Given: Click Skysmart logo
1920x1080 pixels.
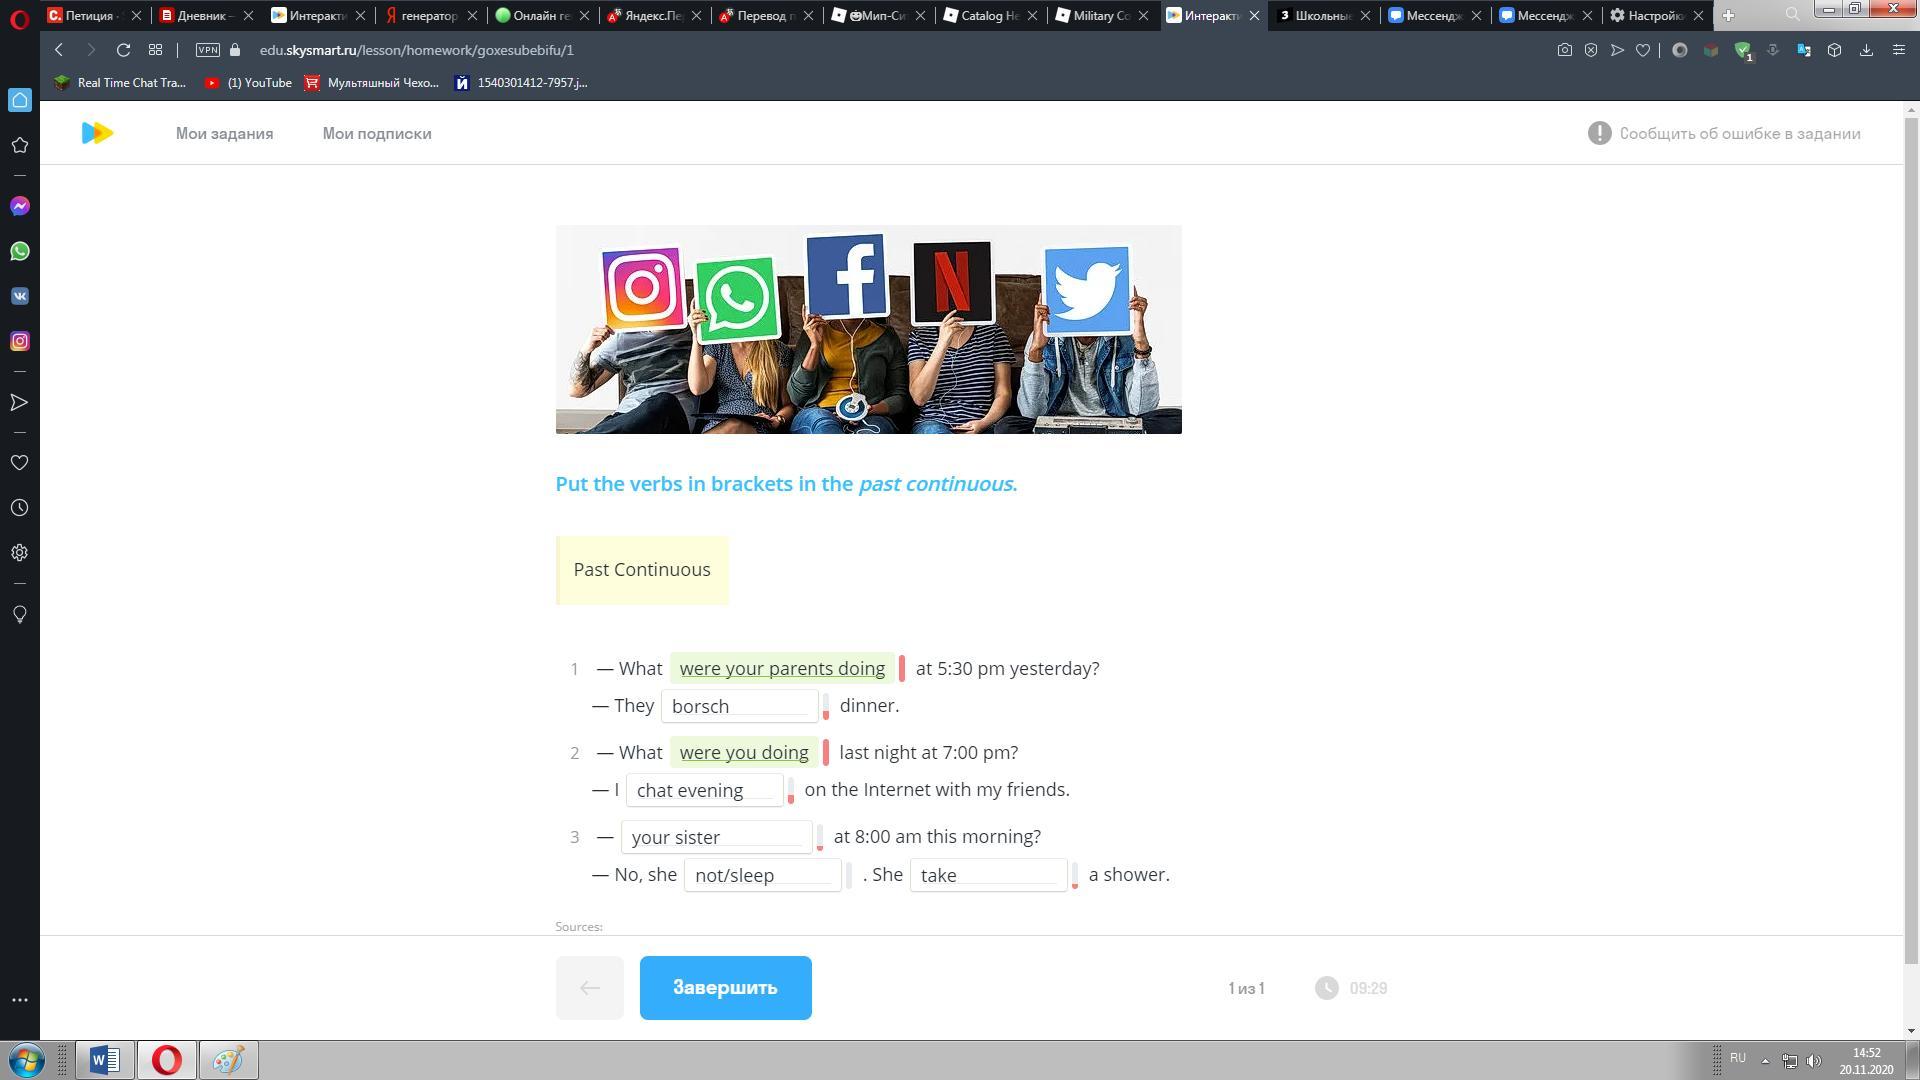Looking at the screenshot, I should click(97, 133).
